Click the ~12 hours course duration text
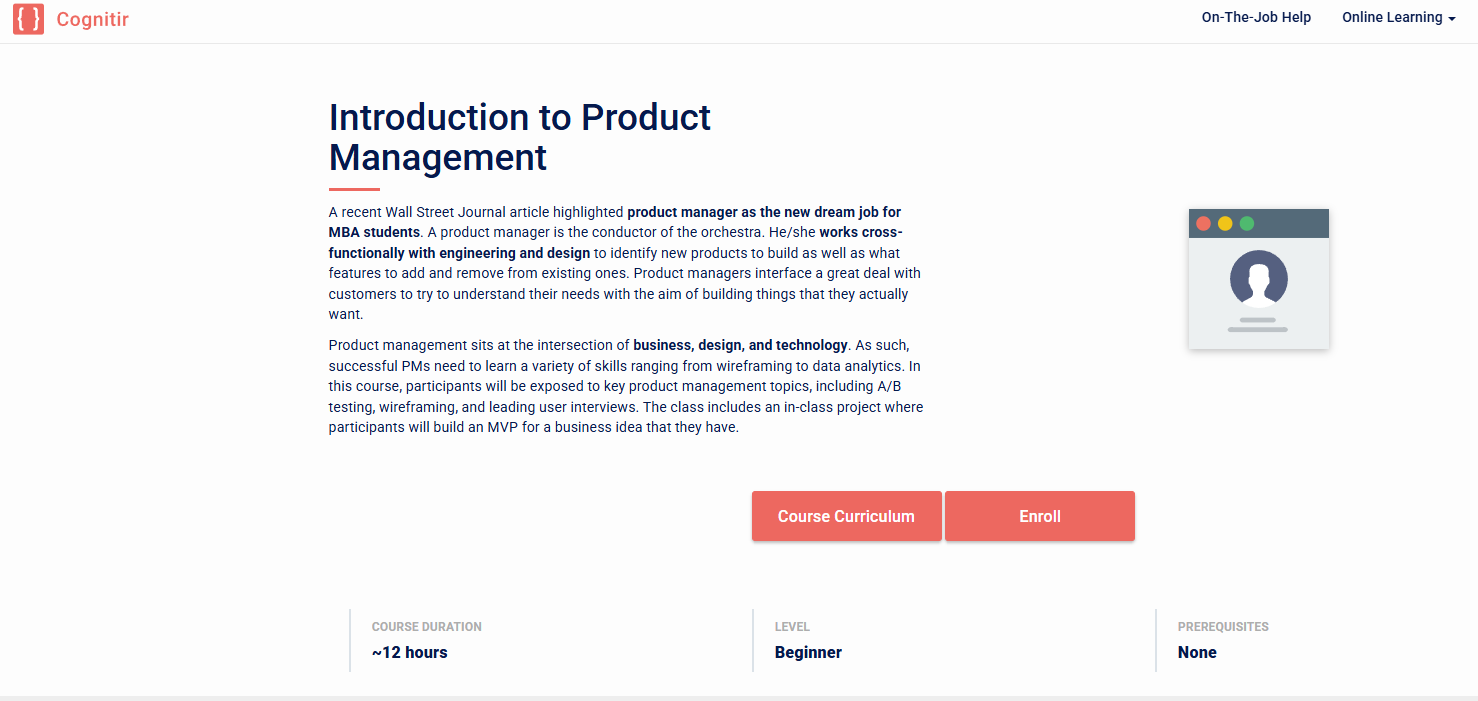This screenshot has height=701, width=1478. [408, 652]
